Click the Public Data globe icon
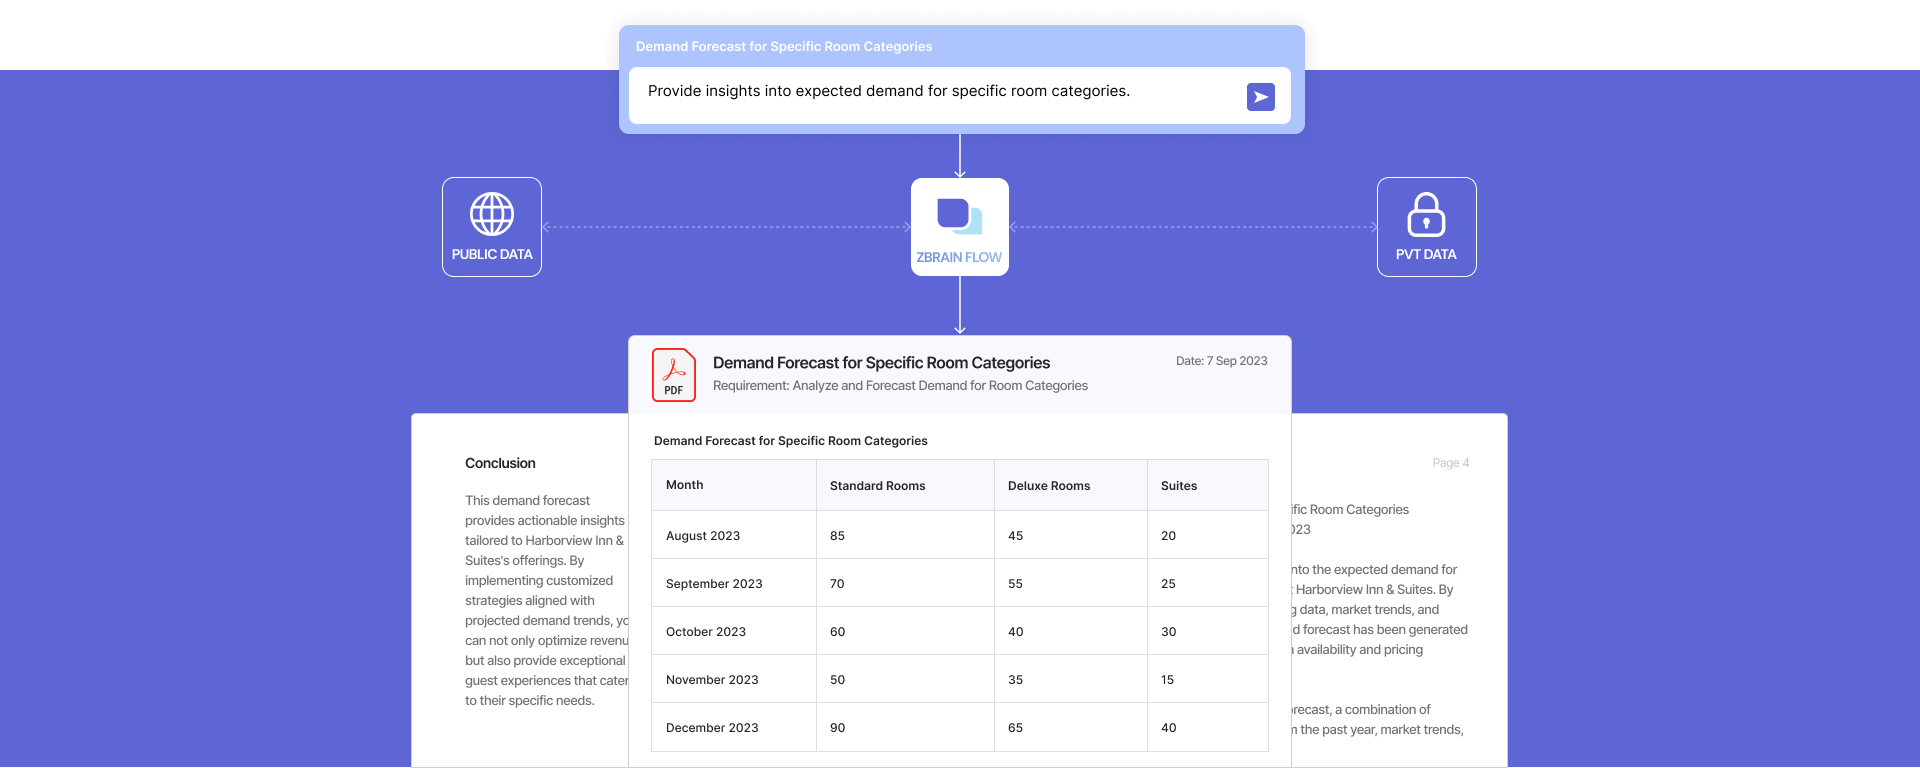Image resolution: width=1920 pixels, height=768 pixels. pyautogui.click(x=492, y=214)
